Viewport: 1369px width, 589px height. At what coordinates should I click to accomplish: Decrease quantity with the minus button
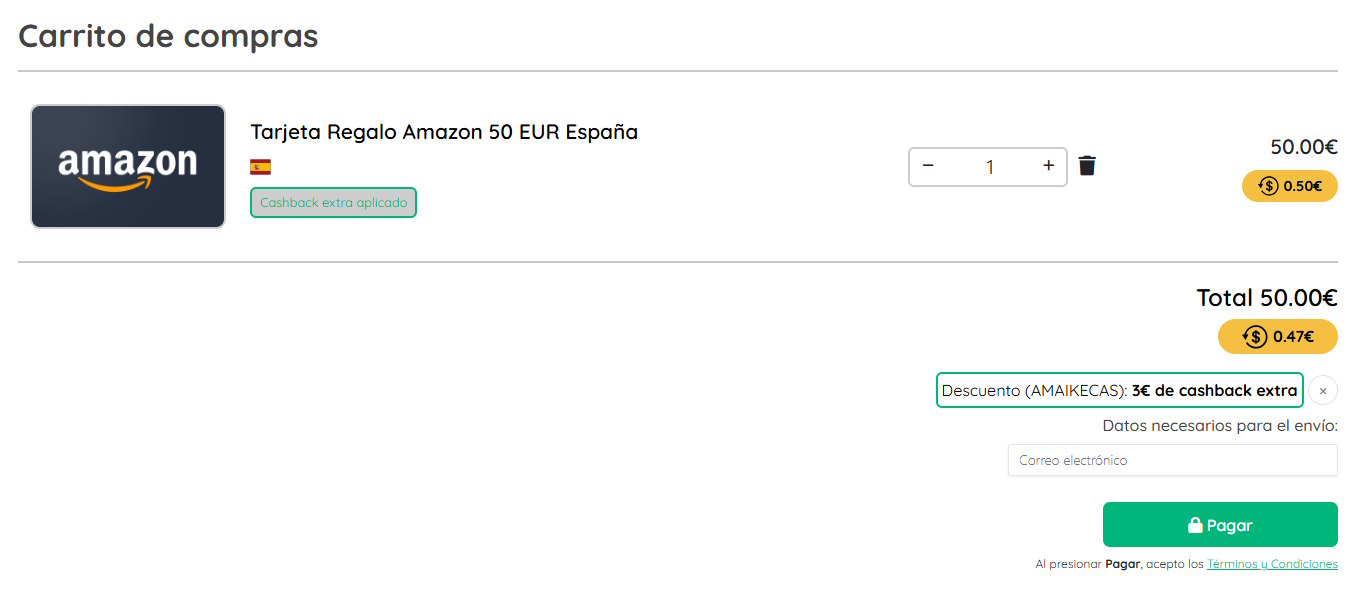point(928,166)
